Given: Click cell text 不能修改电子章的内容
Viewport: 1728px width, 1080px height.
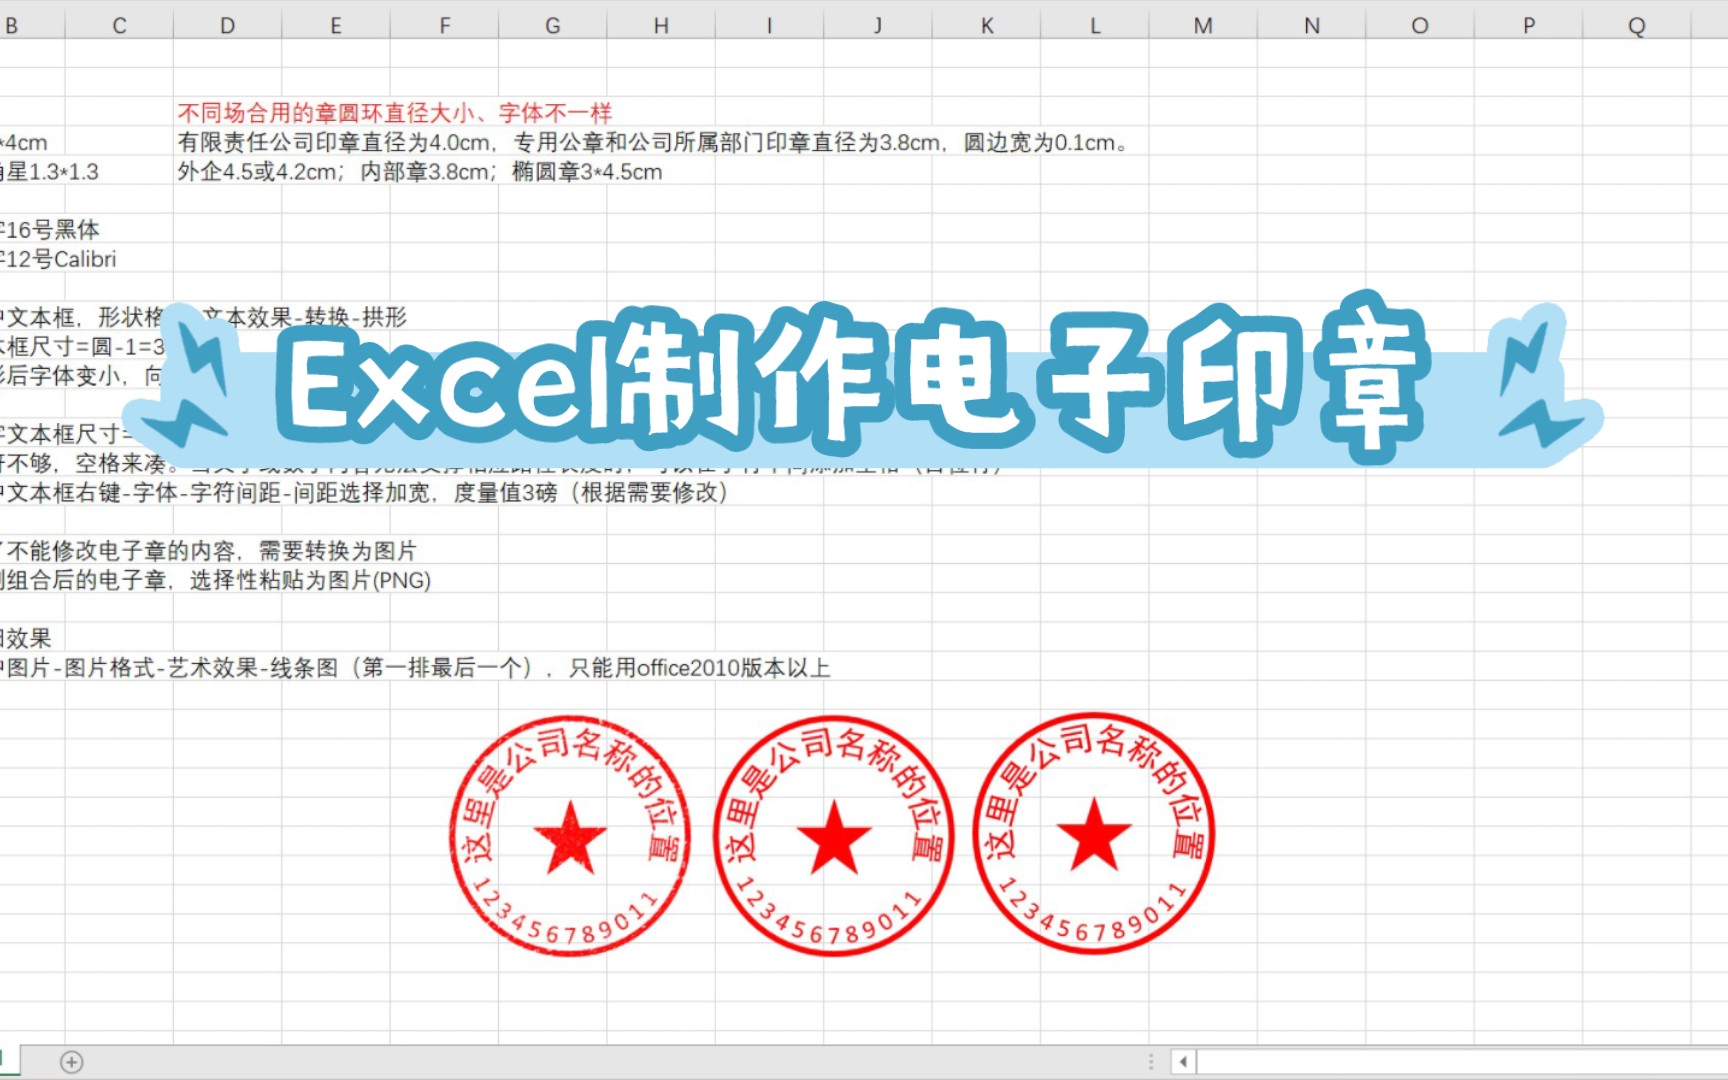Looking at the screenshot, I should (121, 551).
